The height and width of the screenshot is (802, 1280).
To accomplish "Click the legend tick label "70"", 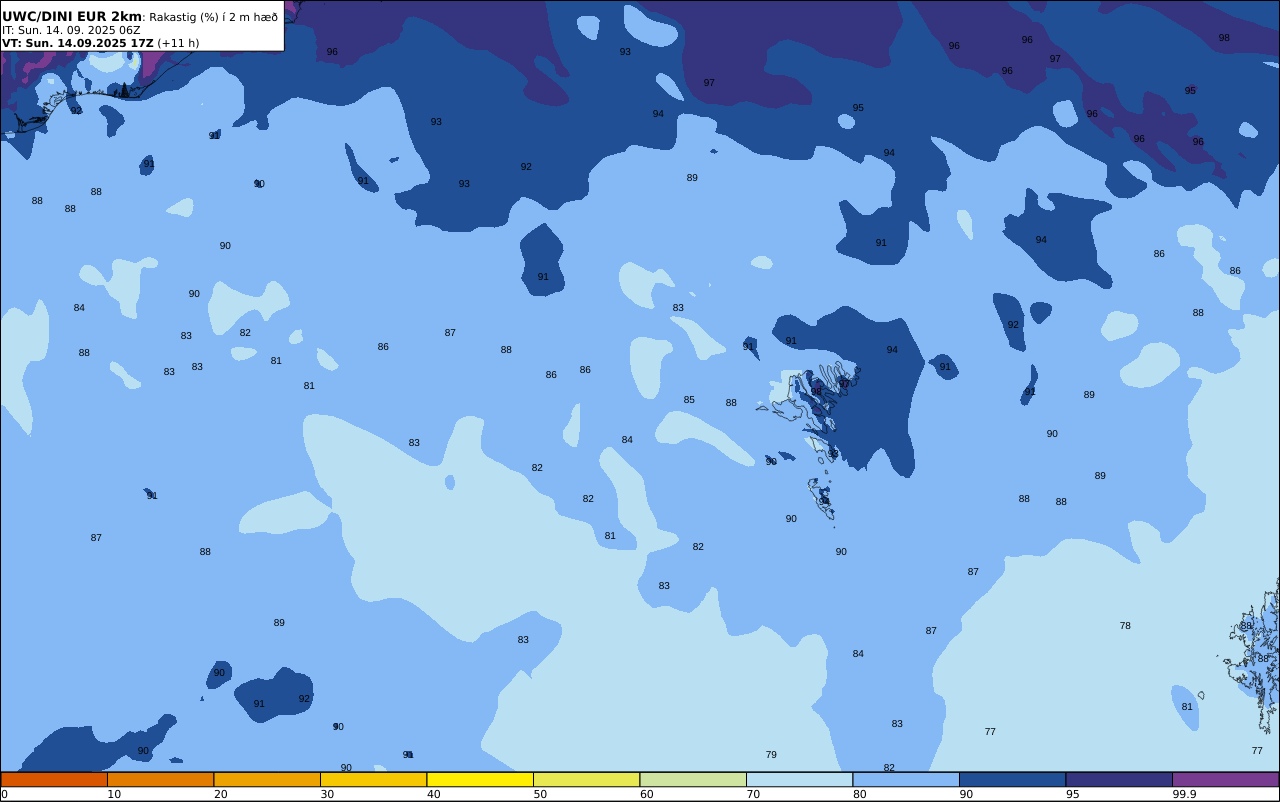I will coord(753,794).
